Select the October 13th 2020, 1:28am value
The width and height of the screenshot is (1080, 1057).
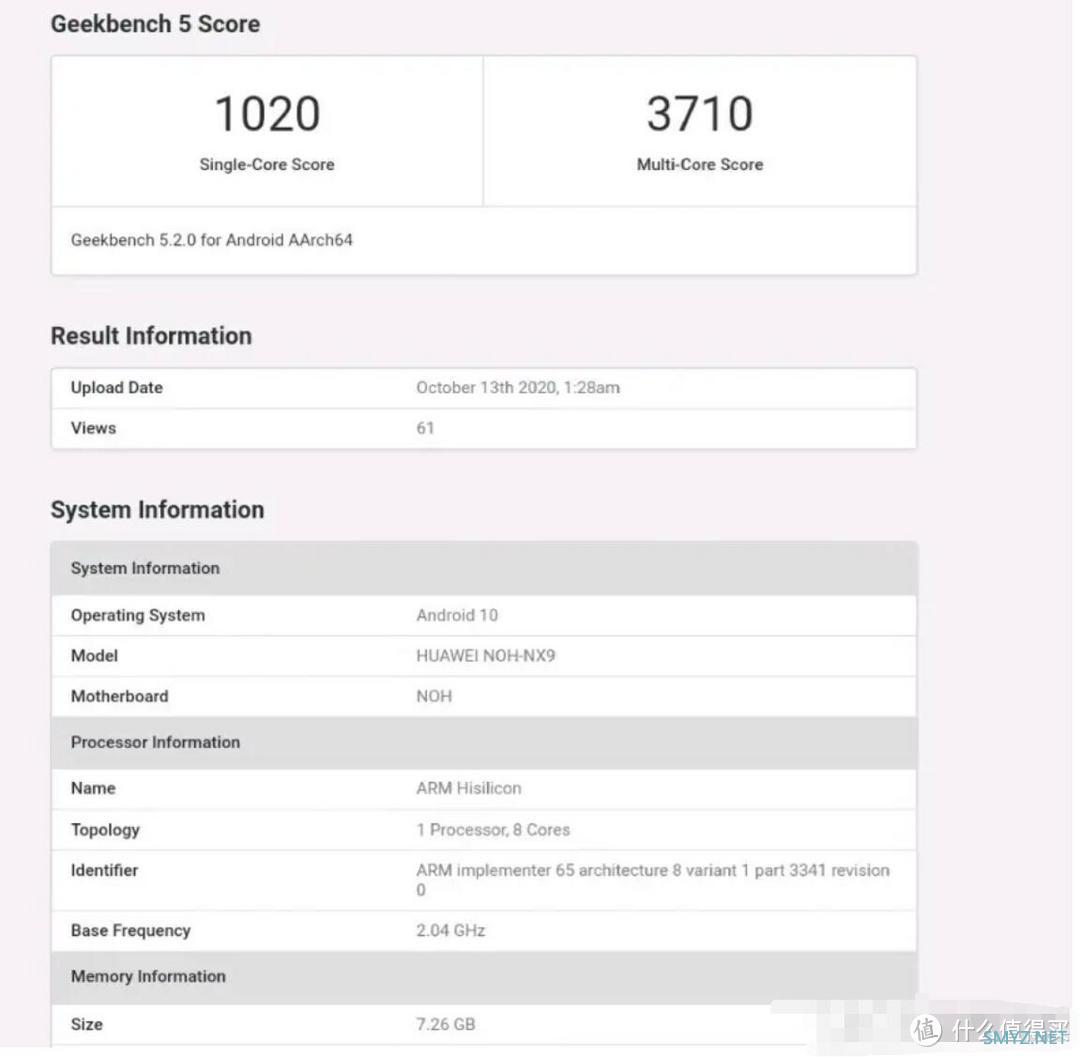coord(518,388)
